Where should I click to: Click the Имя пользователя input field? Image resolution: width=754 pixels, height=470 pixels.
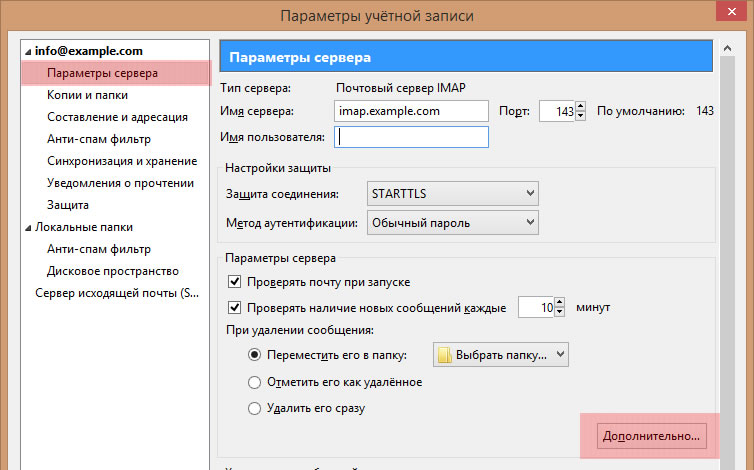[x=411, y=137]
